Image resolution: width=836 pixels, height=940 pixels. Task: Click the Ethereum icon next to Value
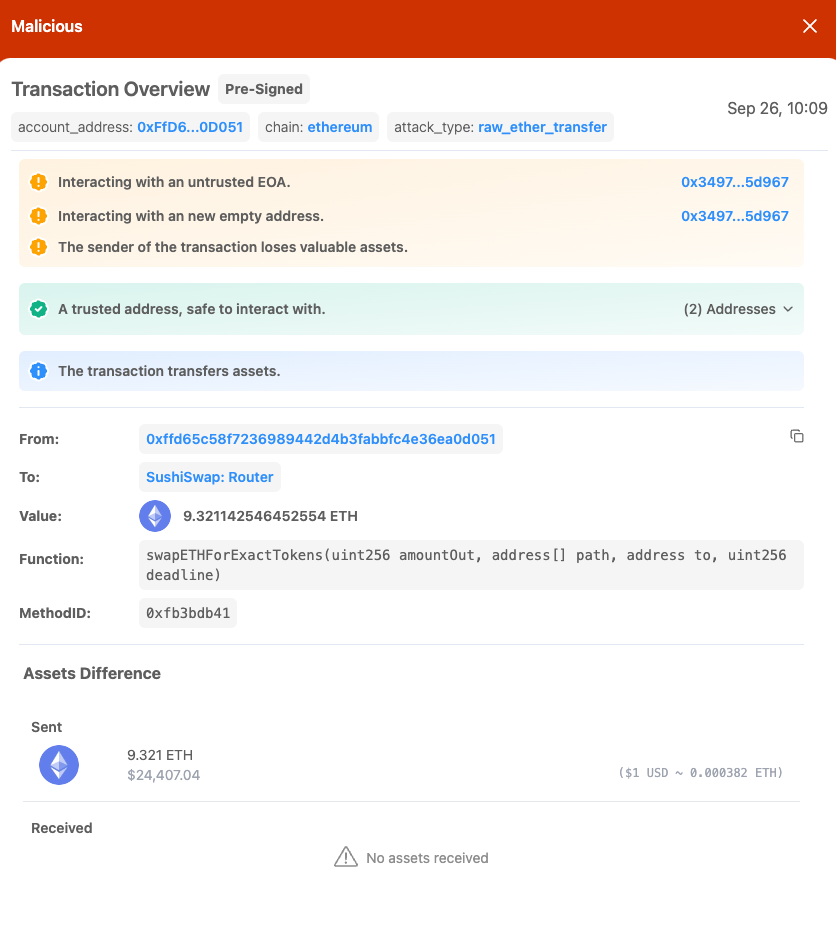point(155,516)
